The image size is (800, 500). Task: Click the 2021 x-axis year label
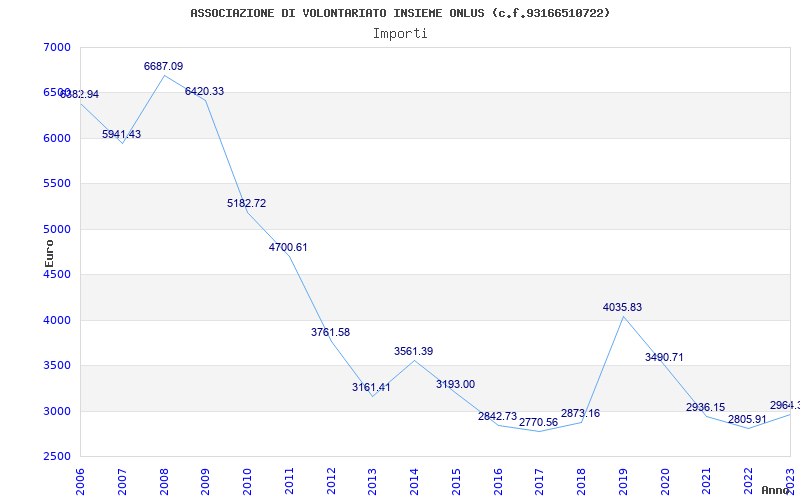click(x=707, y=481)
